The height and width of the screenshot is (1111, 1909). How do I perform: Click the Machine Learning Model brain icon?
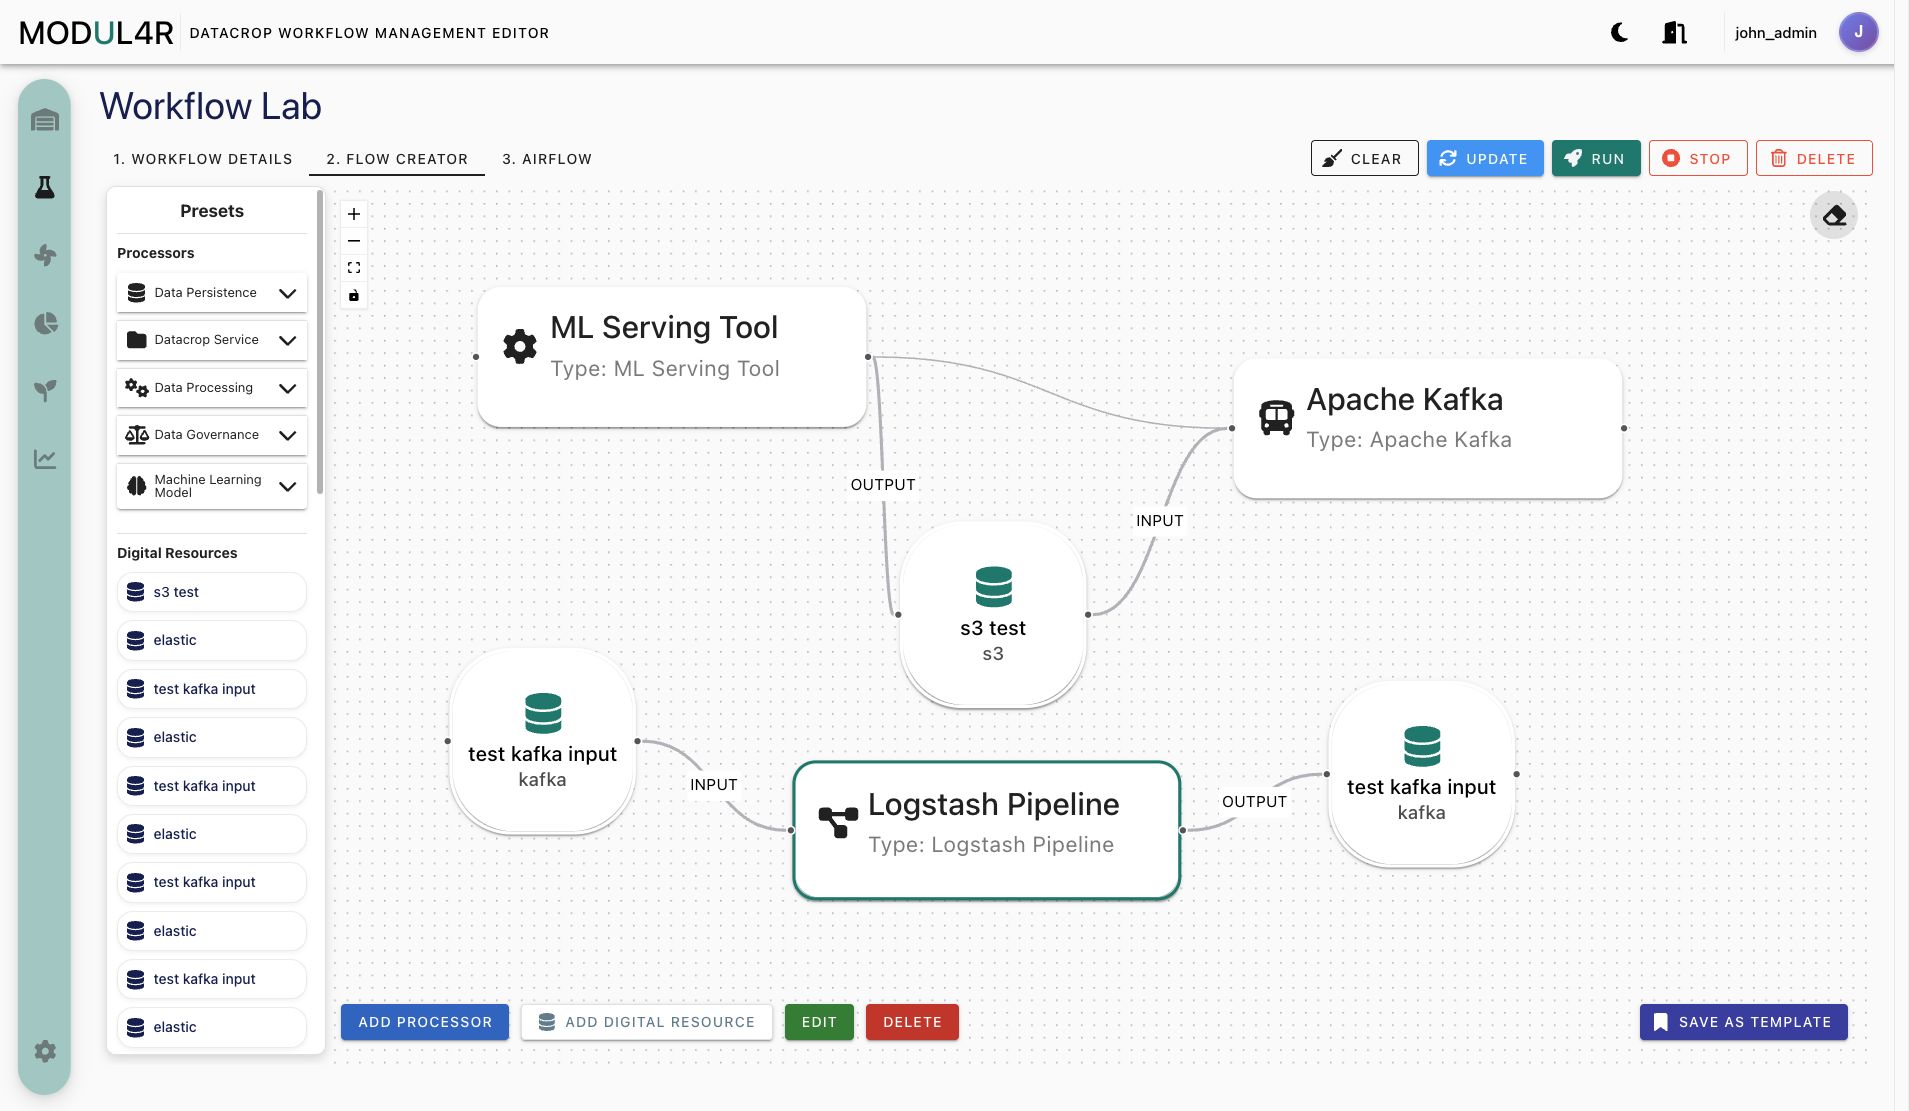137,486
